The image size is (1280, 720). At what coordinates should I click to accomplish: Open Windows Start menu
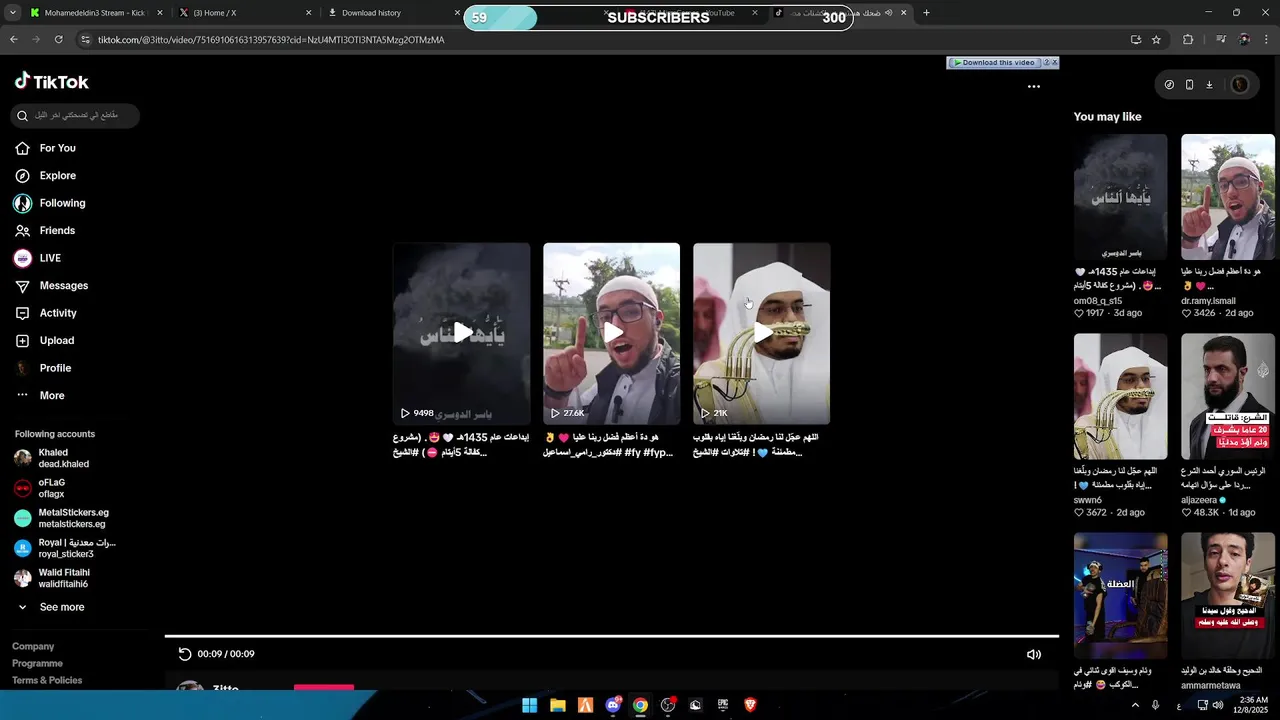pyautogui.click(x=530, y=705)
